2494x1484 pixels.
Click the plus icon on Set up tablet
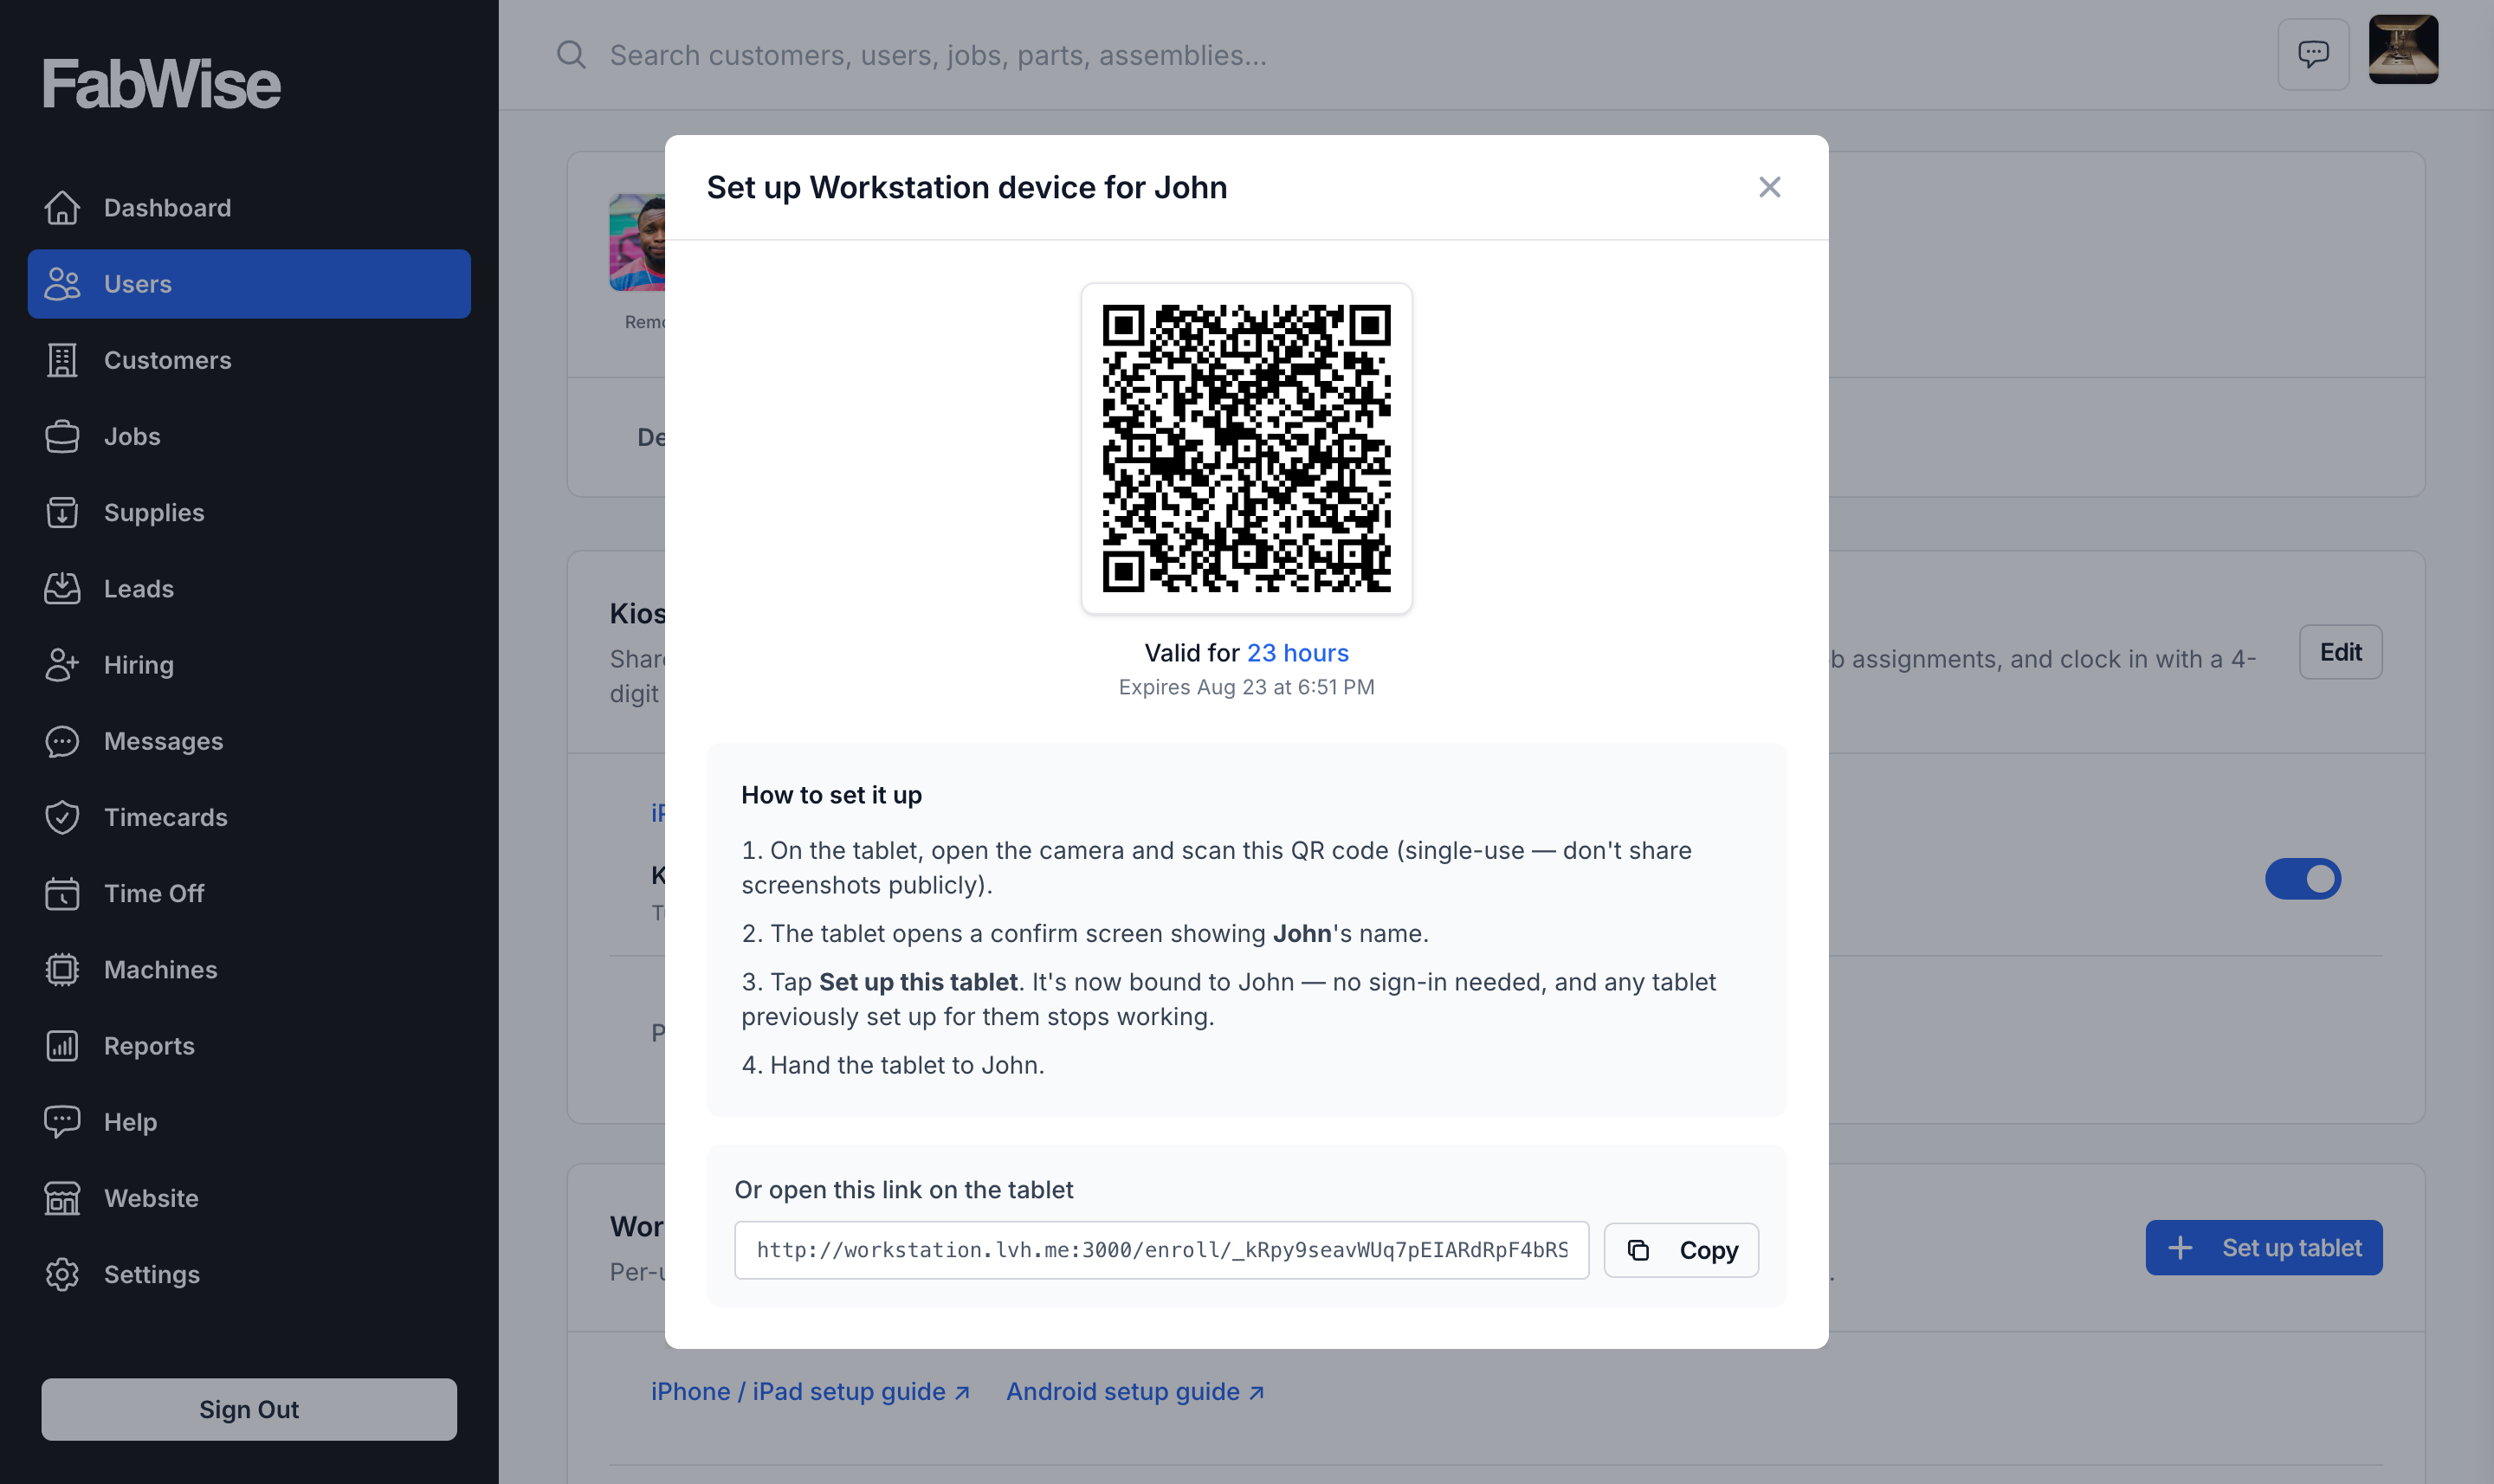pyautogui.click(x=2181, y=1248)
